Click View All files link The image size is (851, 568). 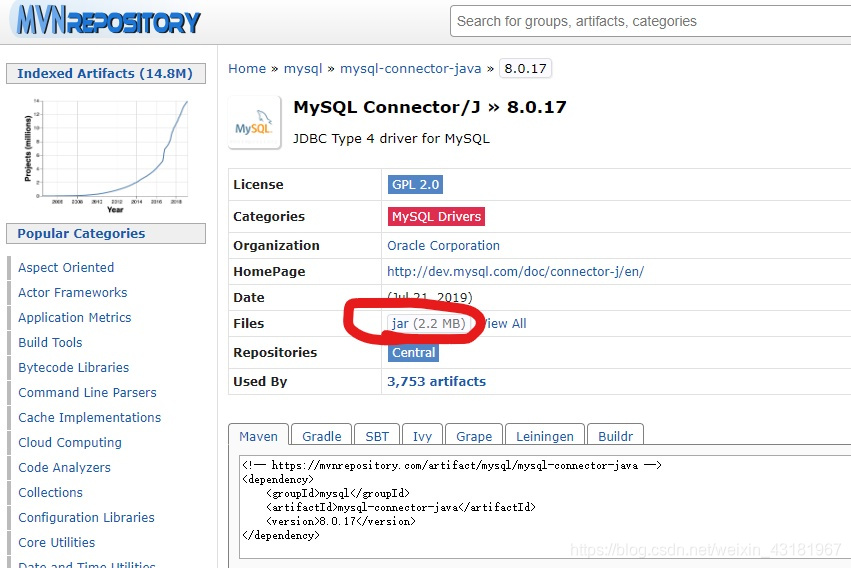[505, 323]
